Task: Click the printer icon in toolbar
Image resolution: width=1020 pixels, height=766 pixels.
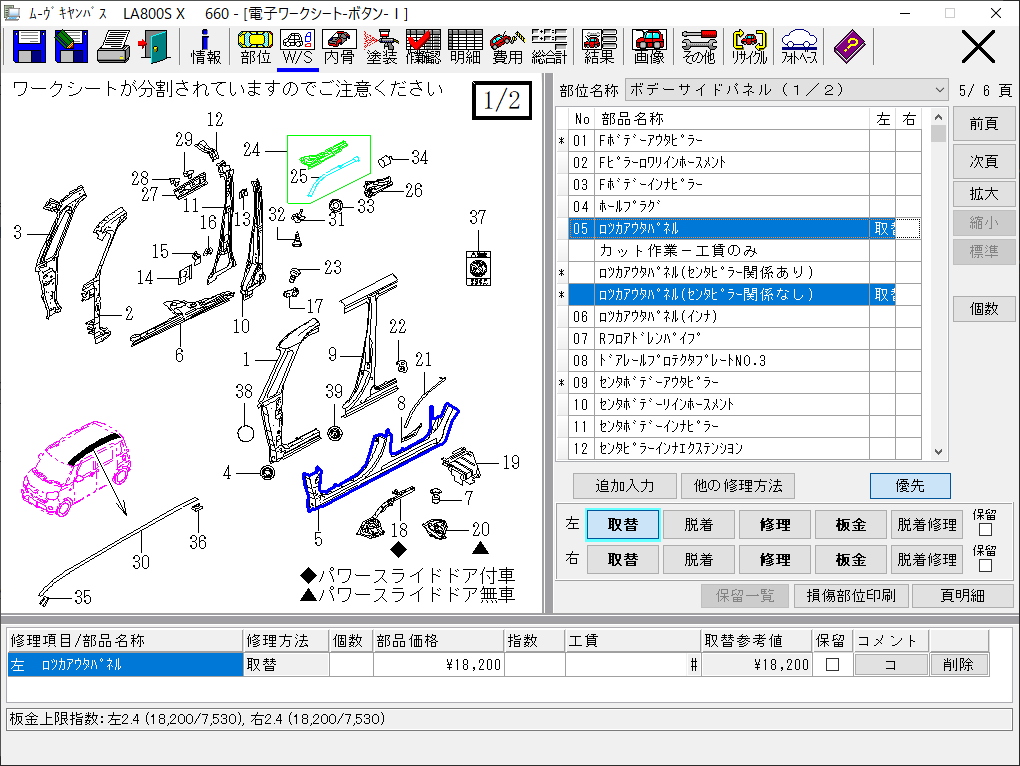Action: pyautogui.click(x=115, y=46)
